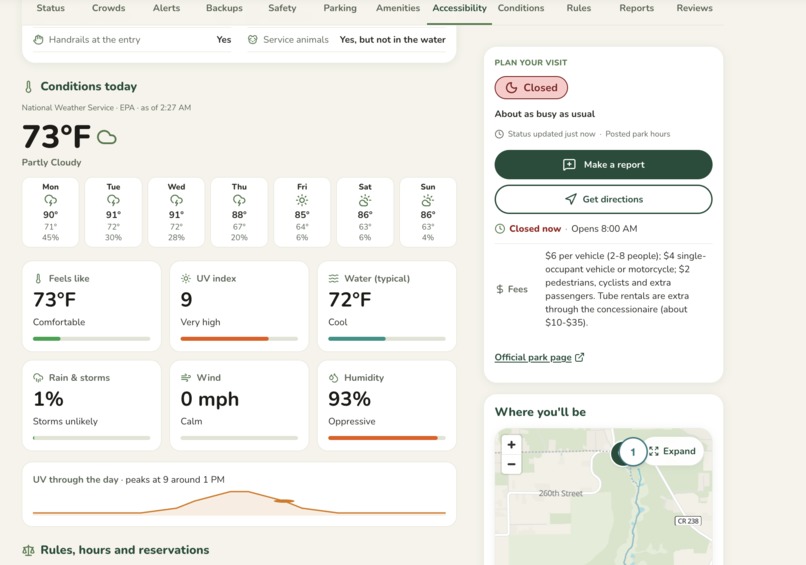Click the 'Partly Cloudy' label

pos(51,162)
